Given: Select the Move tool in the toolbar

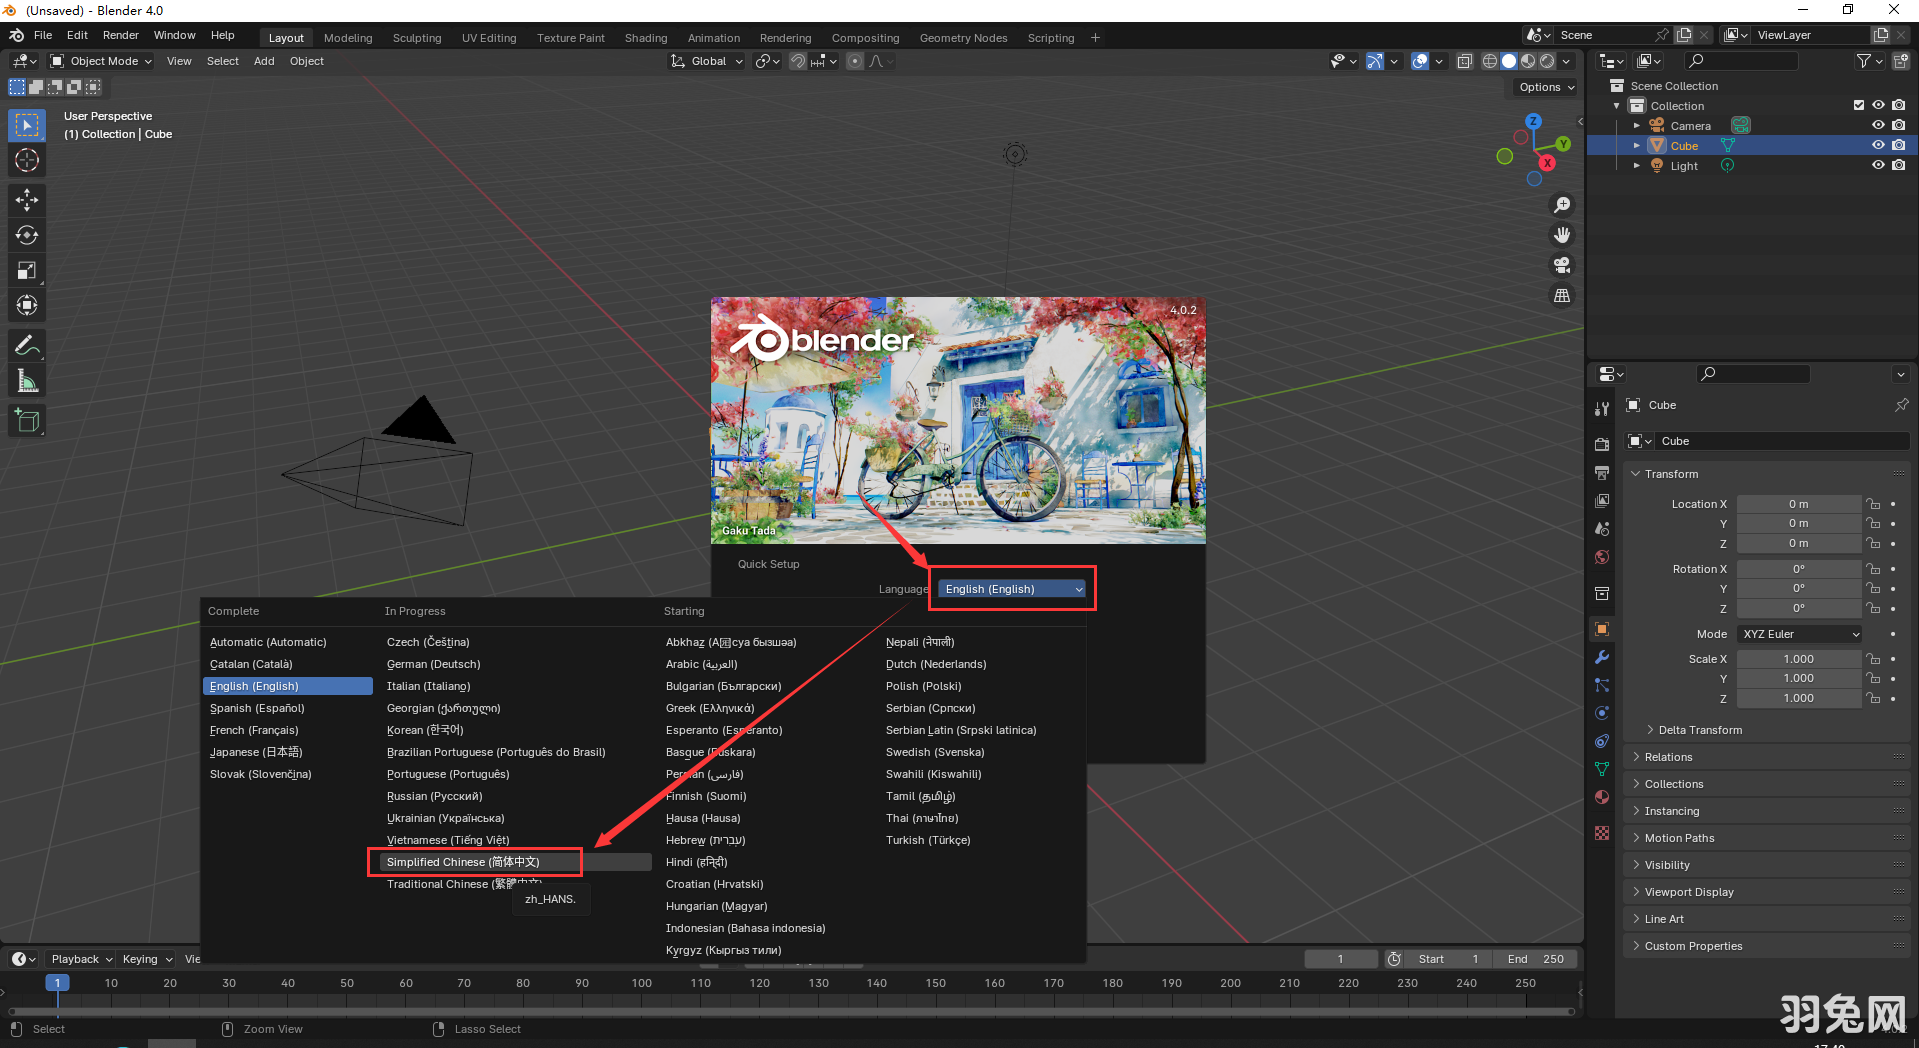Looking at the screenshot, I should coord(26,200).
